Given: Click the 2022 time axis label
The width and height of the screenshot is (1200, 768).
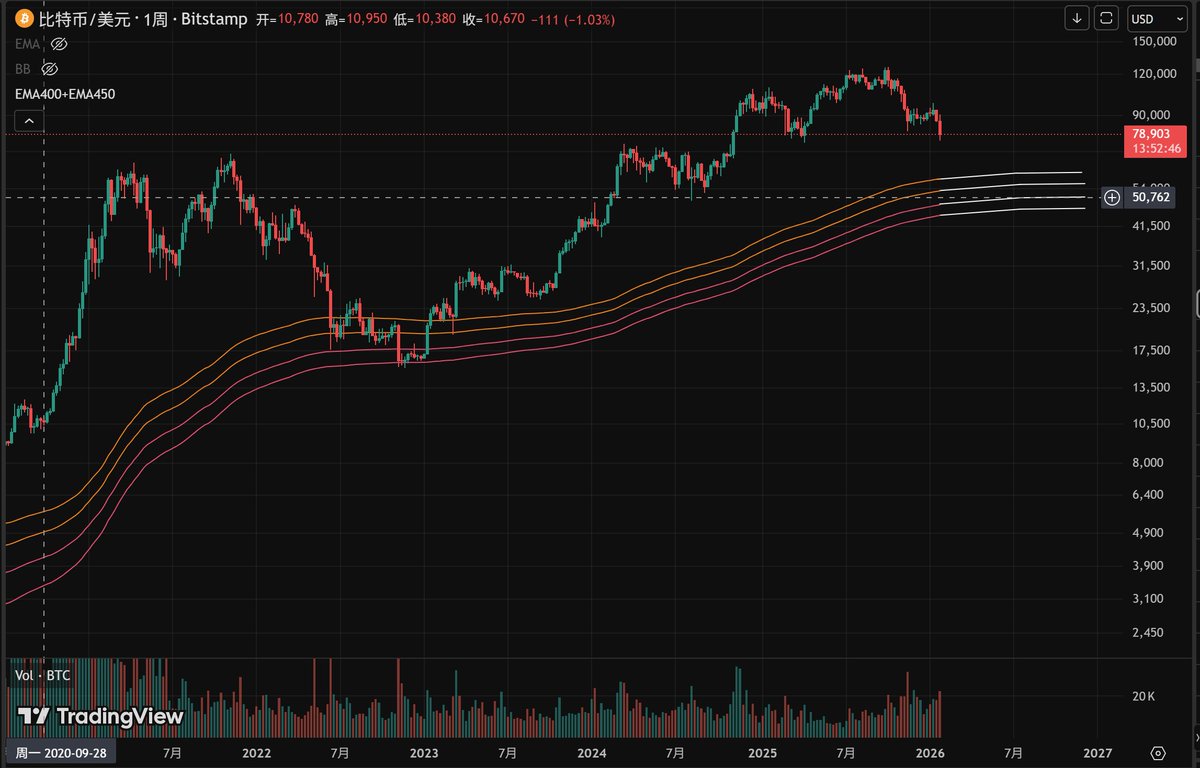Looking at the screenshot, I should pyautogui.click(x=257, y=752).
